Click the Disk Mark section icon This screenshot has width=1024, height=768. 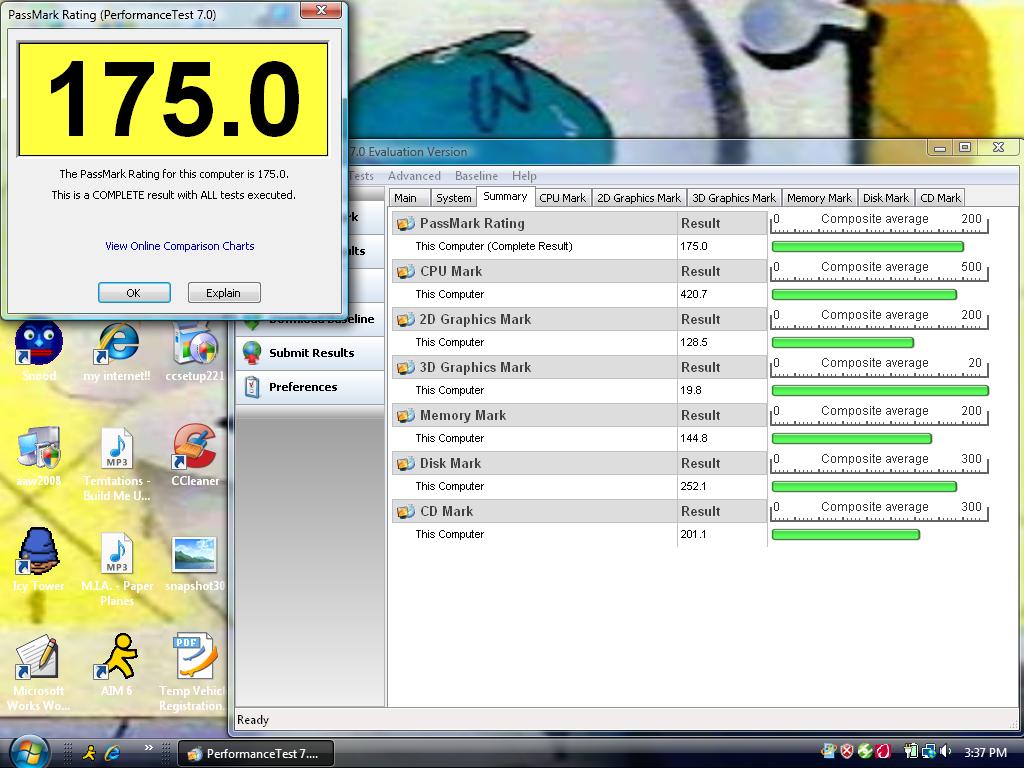(x=406, y=463)
